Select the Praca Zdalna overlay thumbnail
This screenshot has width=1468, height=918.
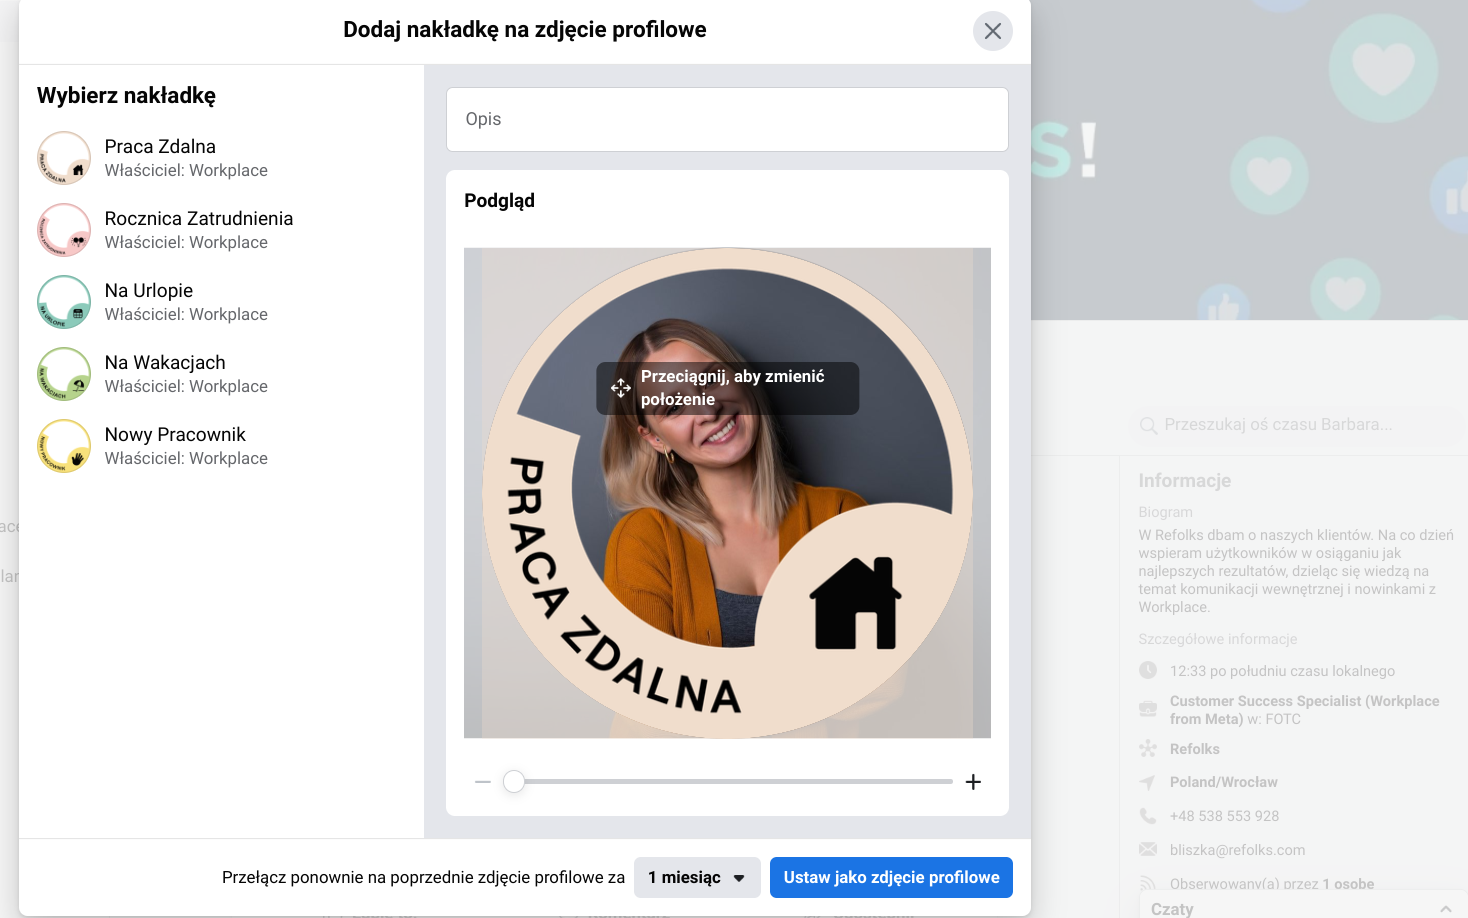coord(64,157)
